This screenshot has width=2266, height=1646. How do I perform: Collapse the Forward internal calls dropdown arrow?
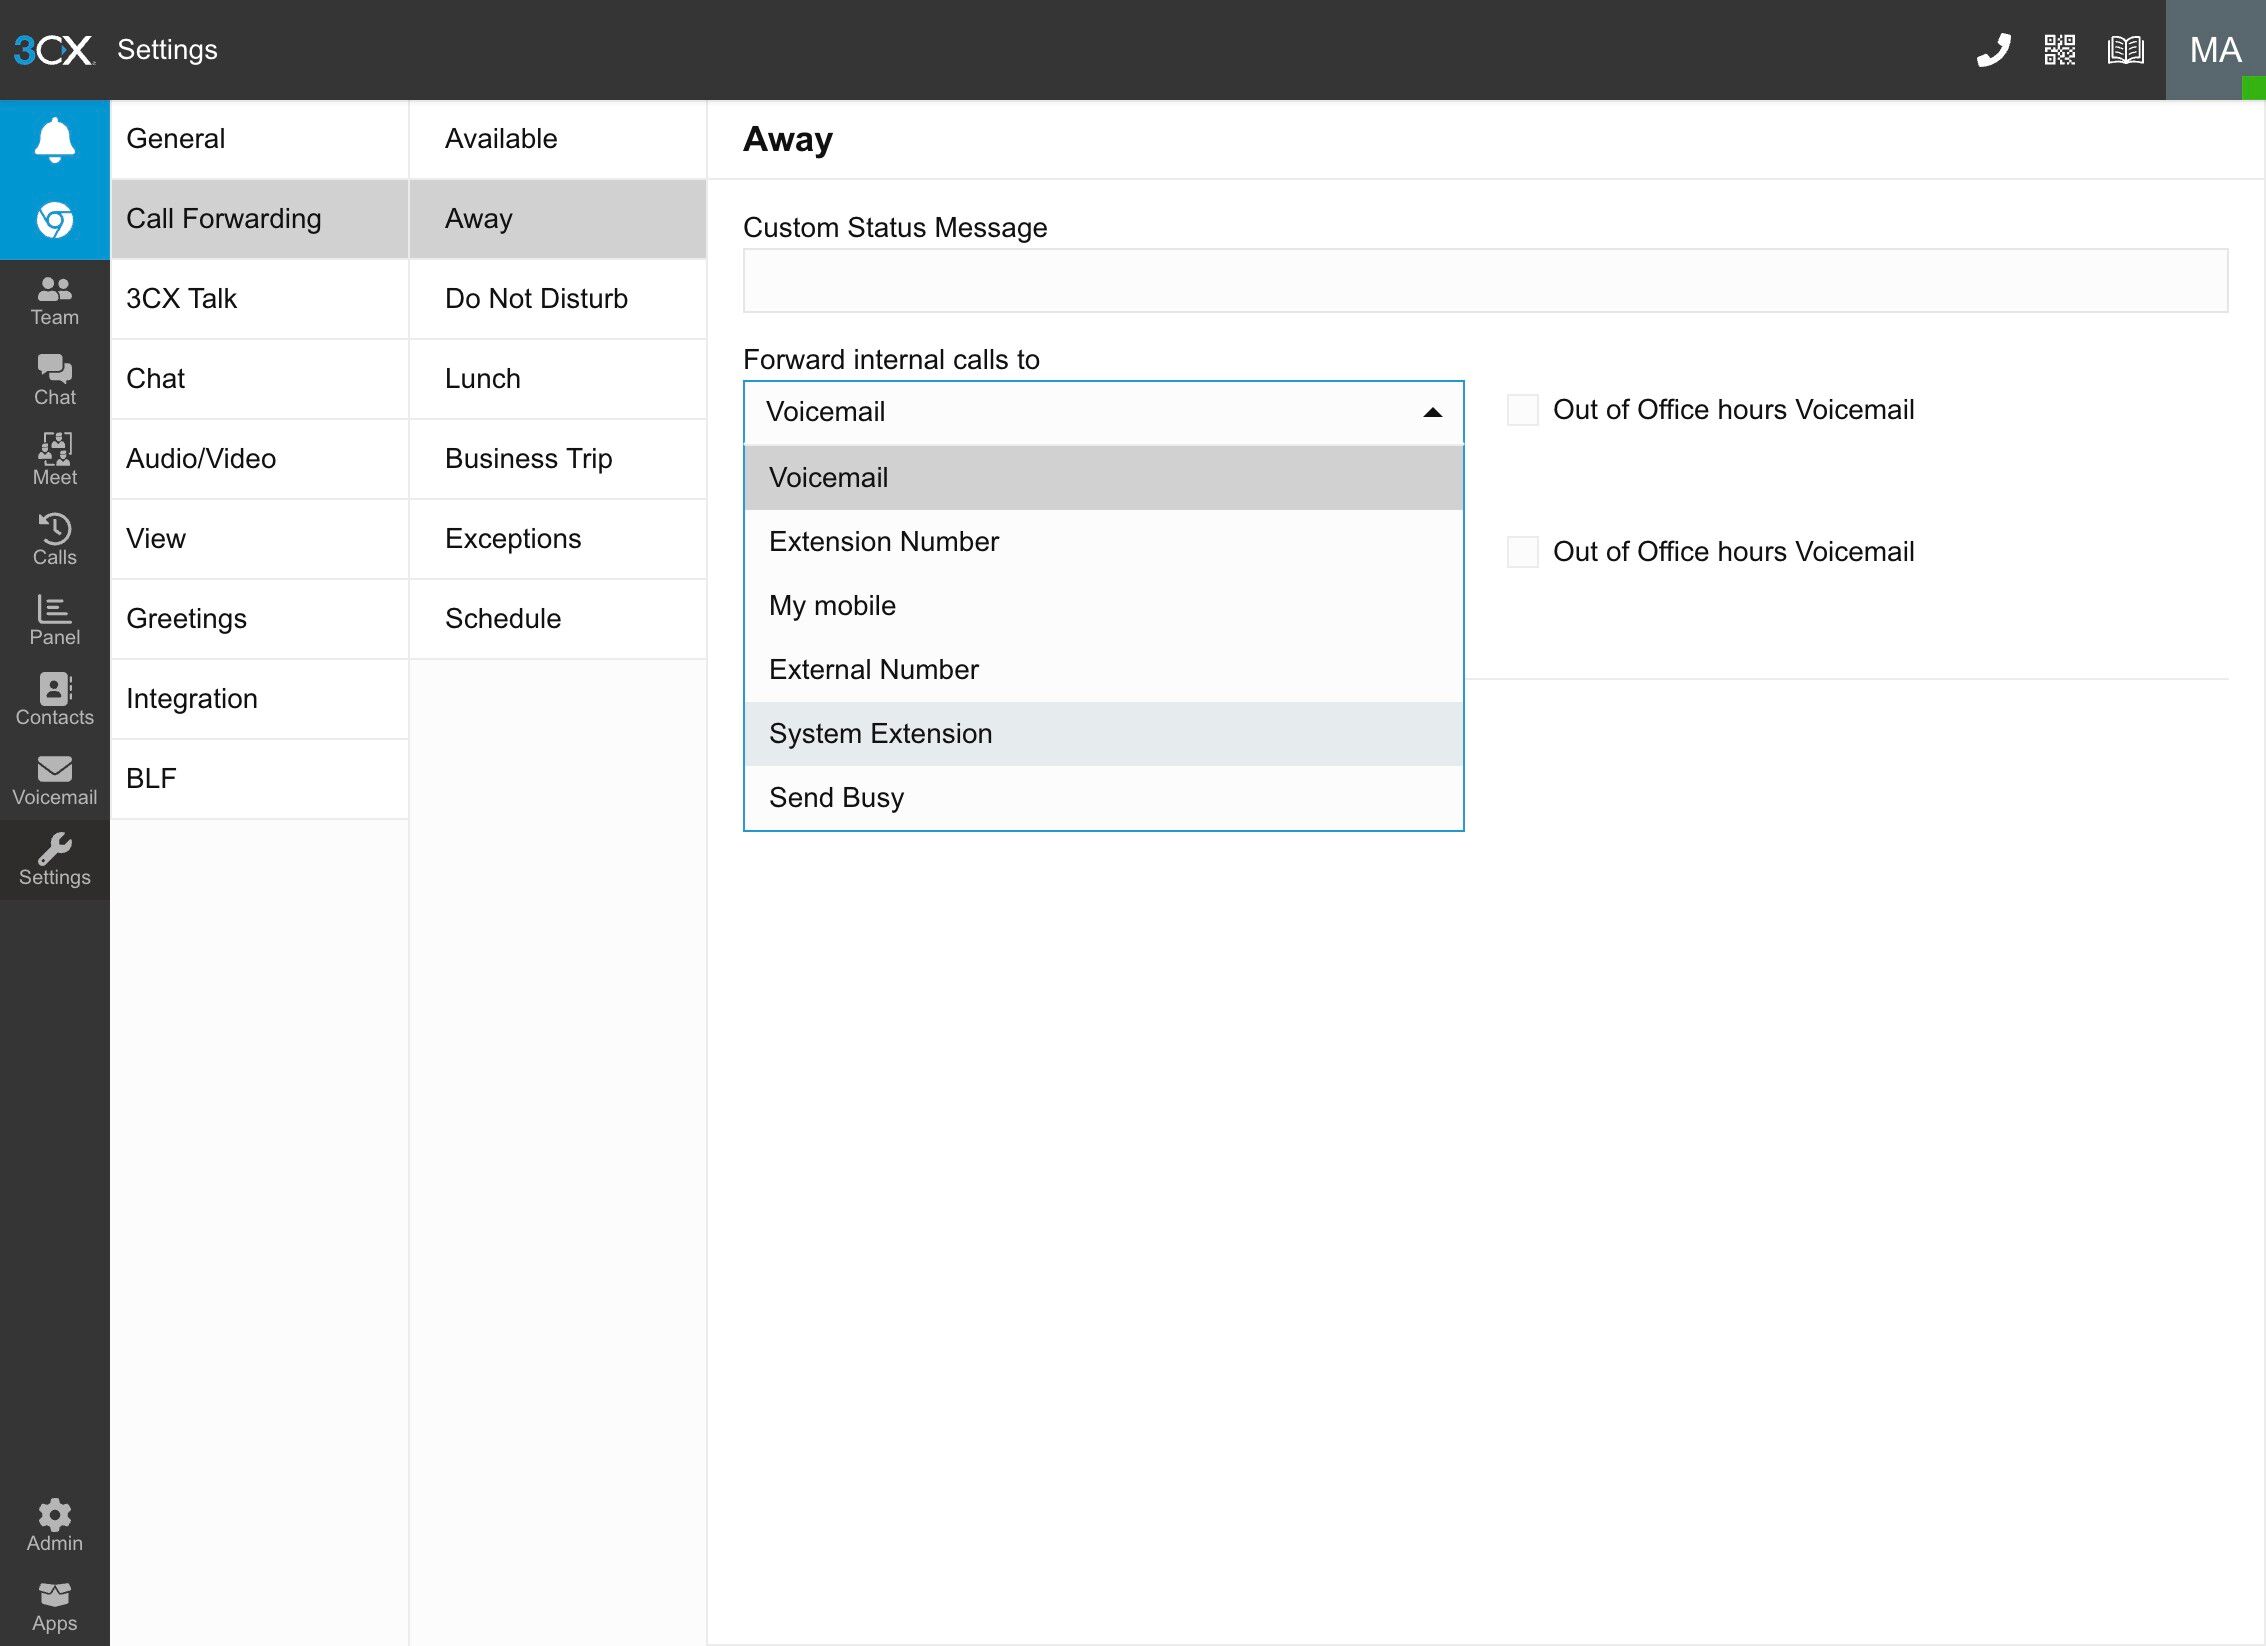coord(1432,412)
